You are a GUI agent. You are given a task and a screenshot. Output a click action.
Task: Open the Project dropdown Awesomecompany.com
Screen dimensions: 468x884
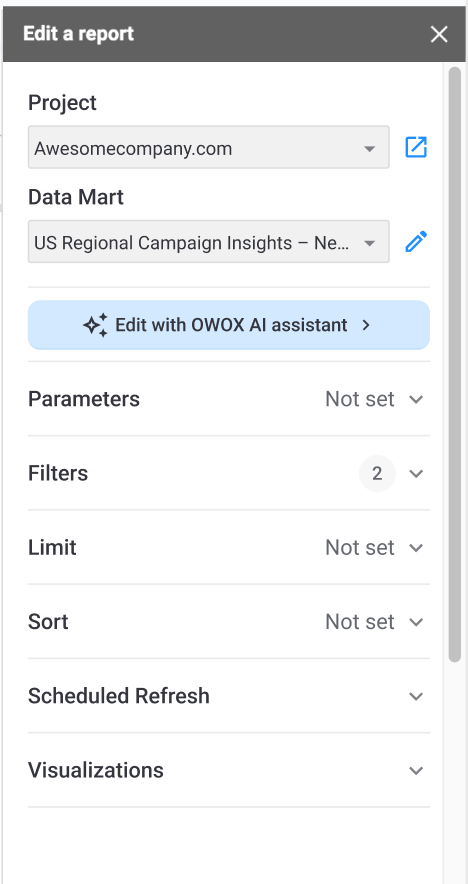pyautogui.click(x=209, y=147)
